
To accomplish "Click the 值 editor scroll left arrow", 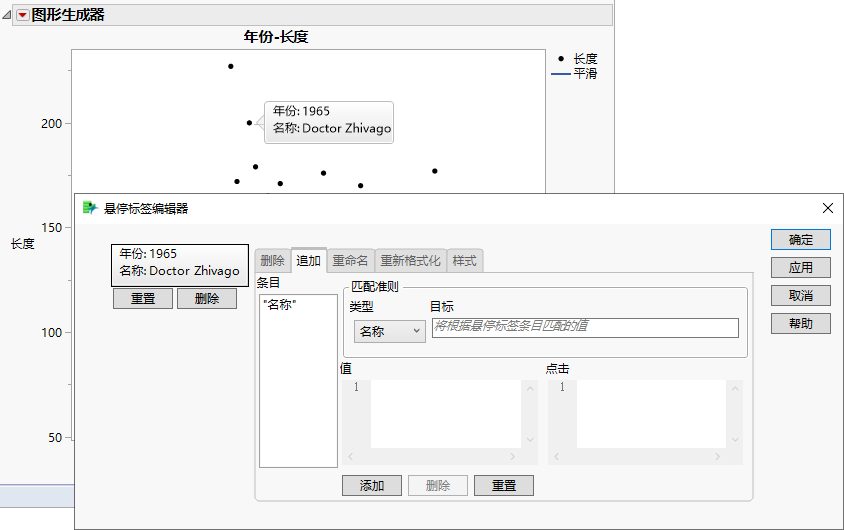I will pyautogui.click(x=350, y=456).
